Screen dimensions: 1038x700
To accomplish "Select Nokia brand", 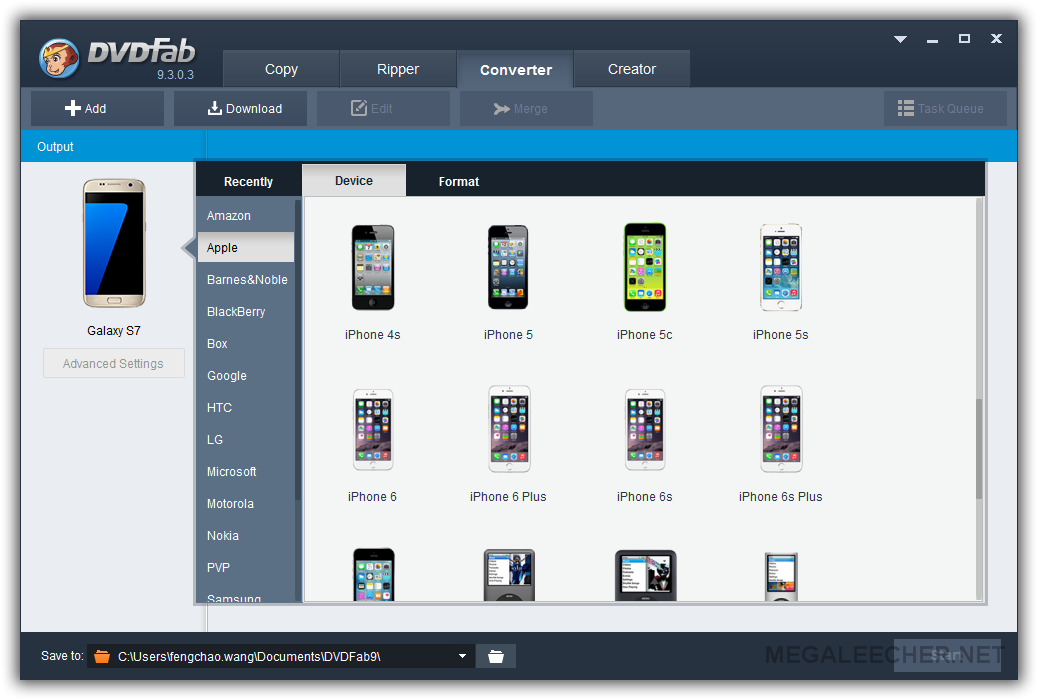I will pyautogui.click(x=246, y=536).
